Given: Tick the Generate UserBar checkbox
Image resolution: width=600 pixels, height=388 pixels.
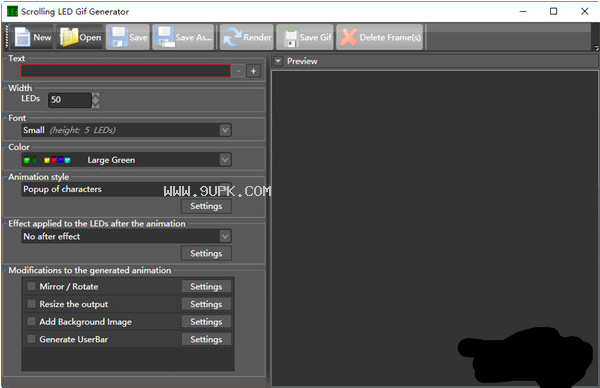Looking at the screenshot, I should point(31,339).
